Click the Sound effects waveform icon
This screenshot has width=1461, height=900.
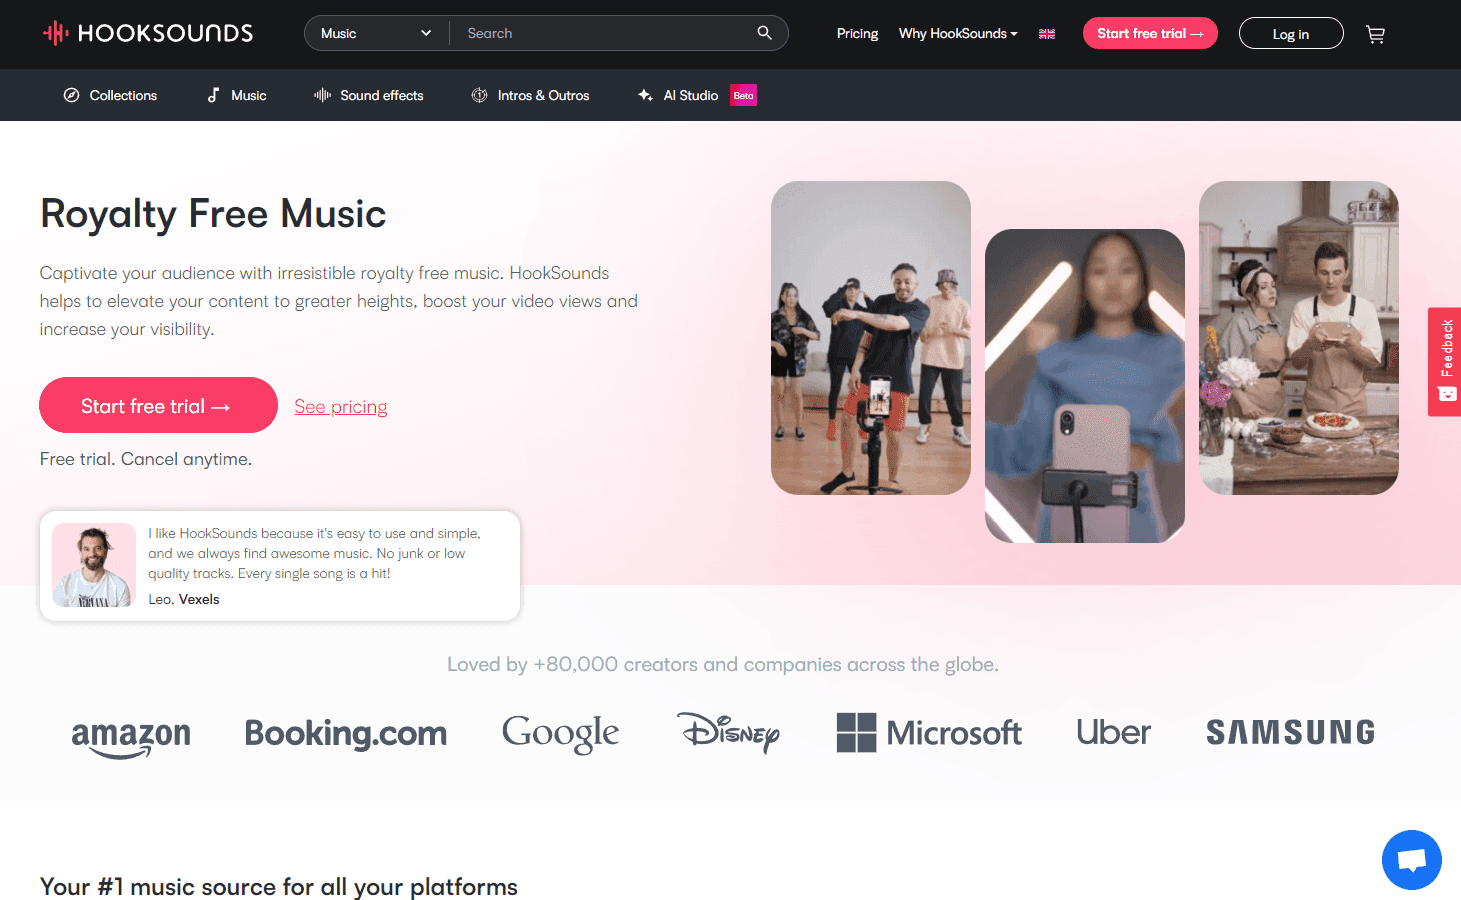click(x=322, y=95)
